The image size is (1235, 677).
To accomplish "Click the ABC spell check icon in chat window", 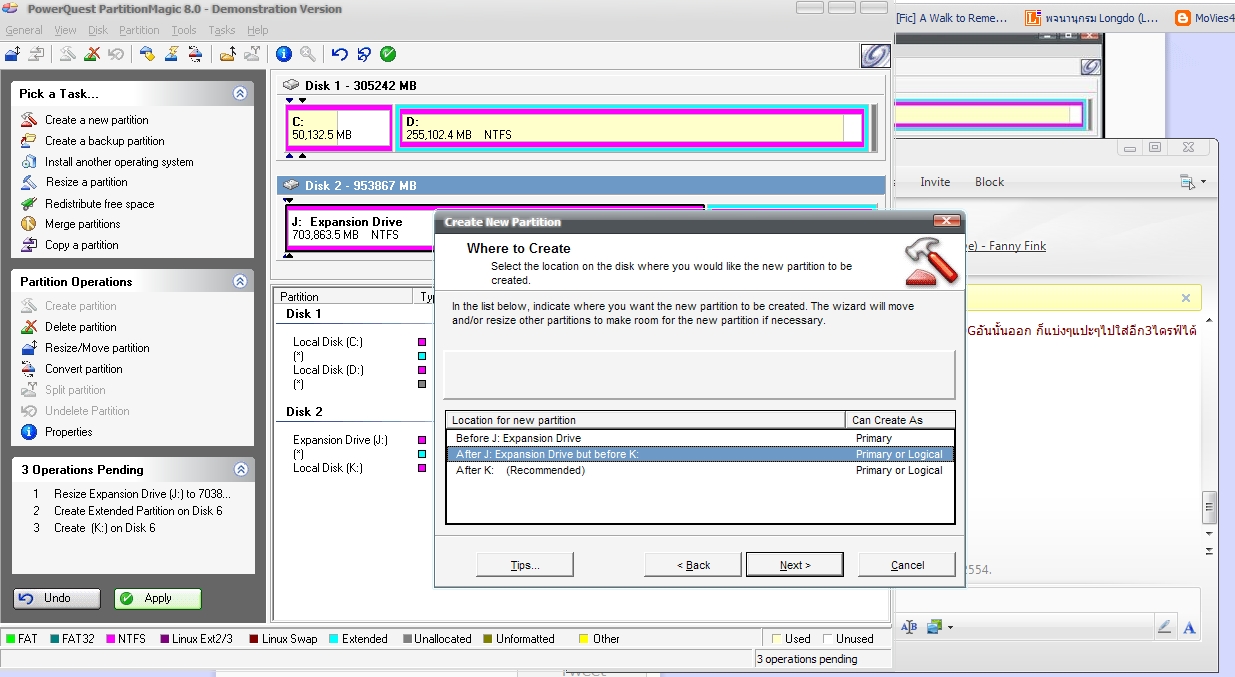I will 909,627.
